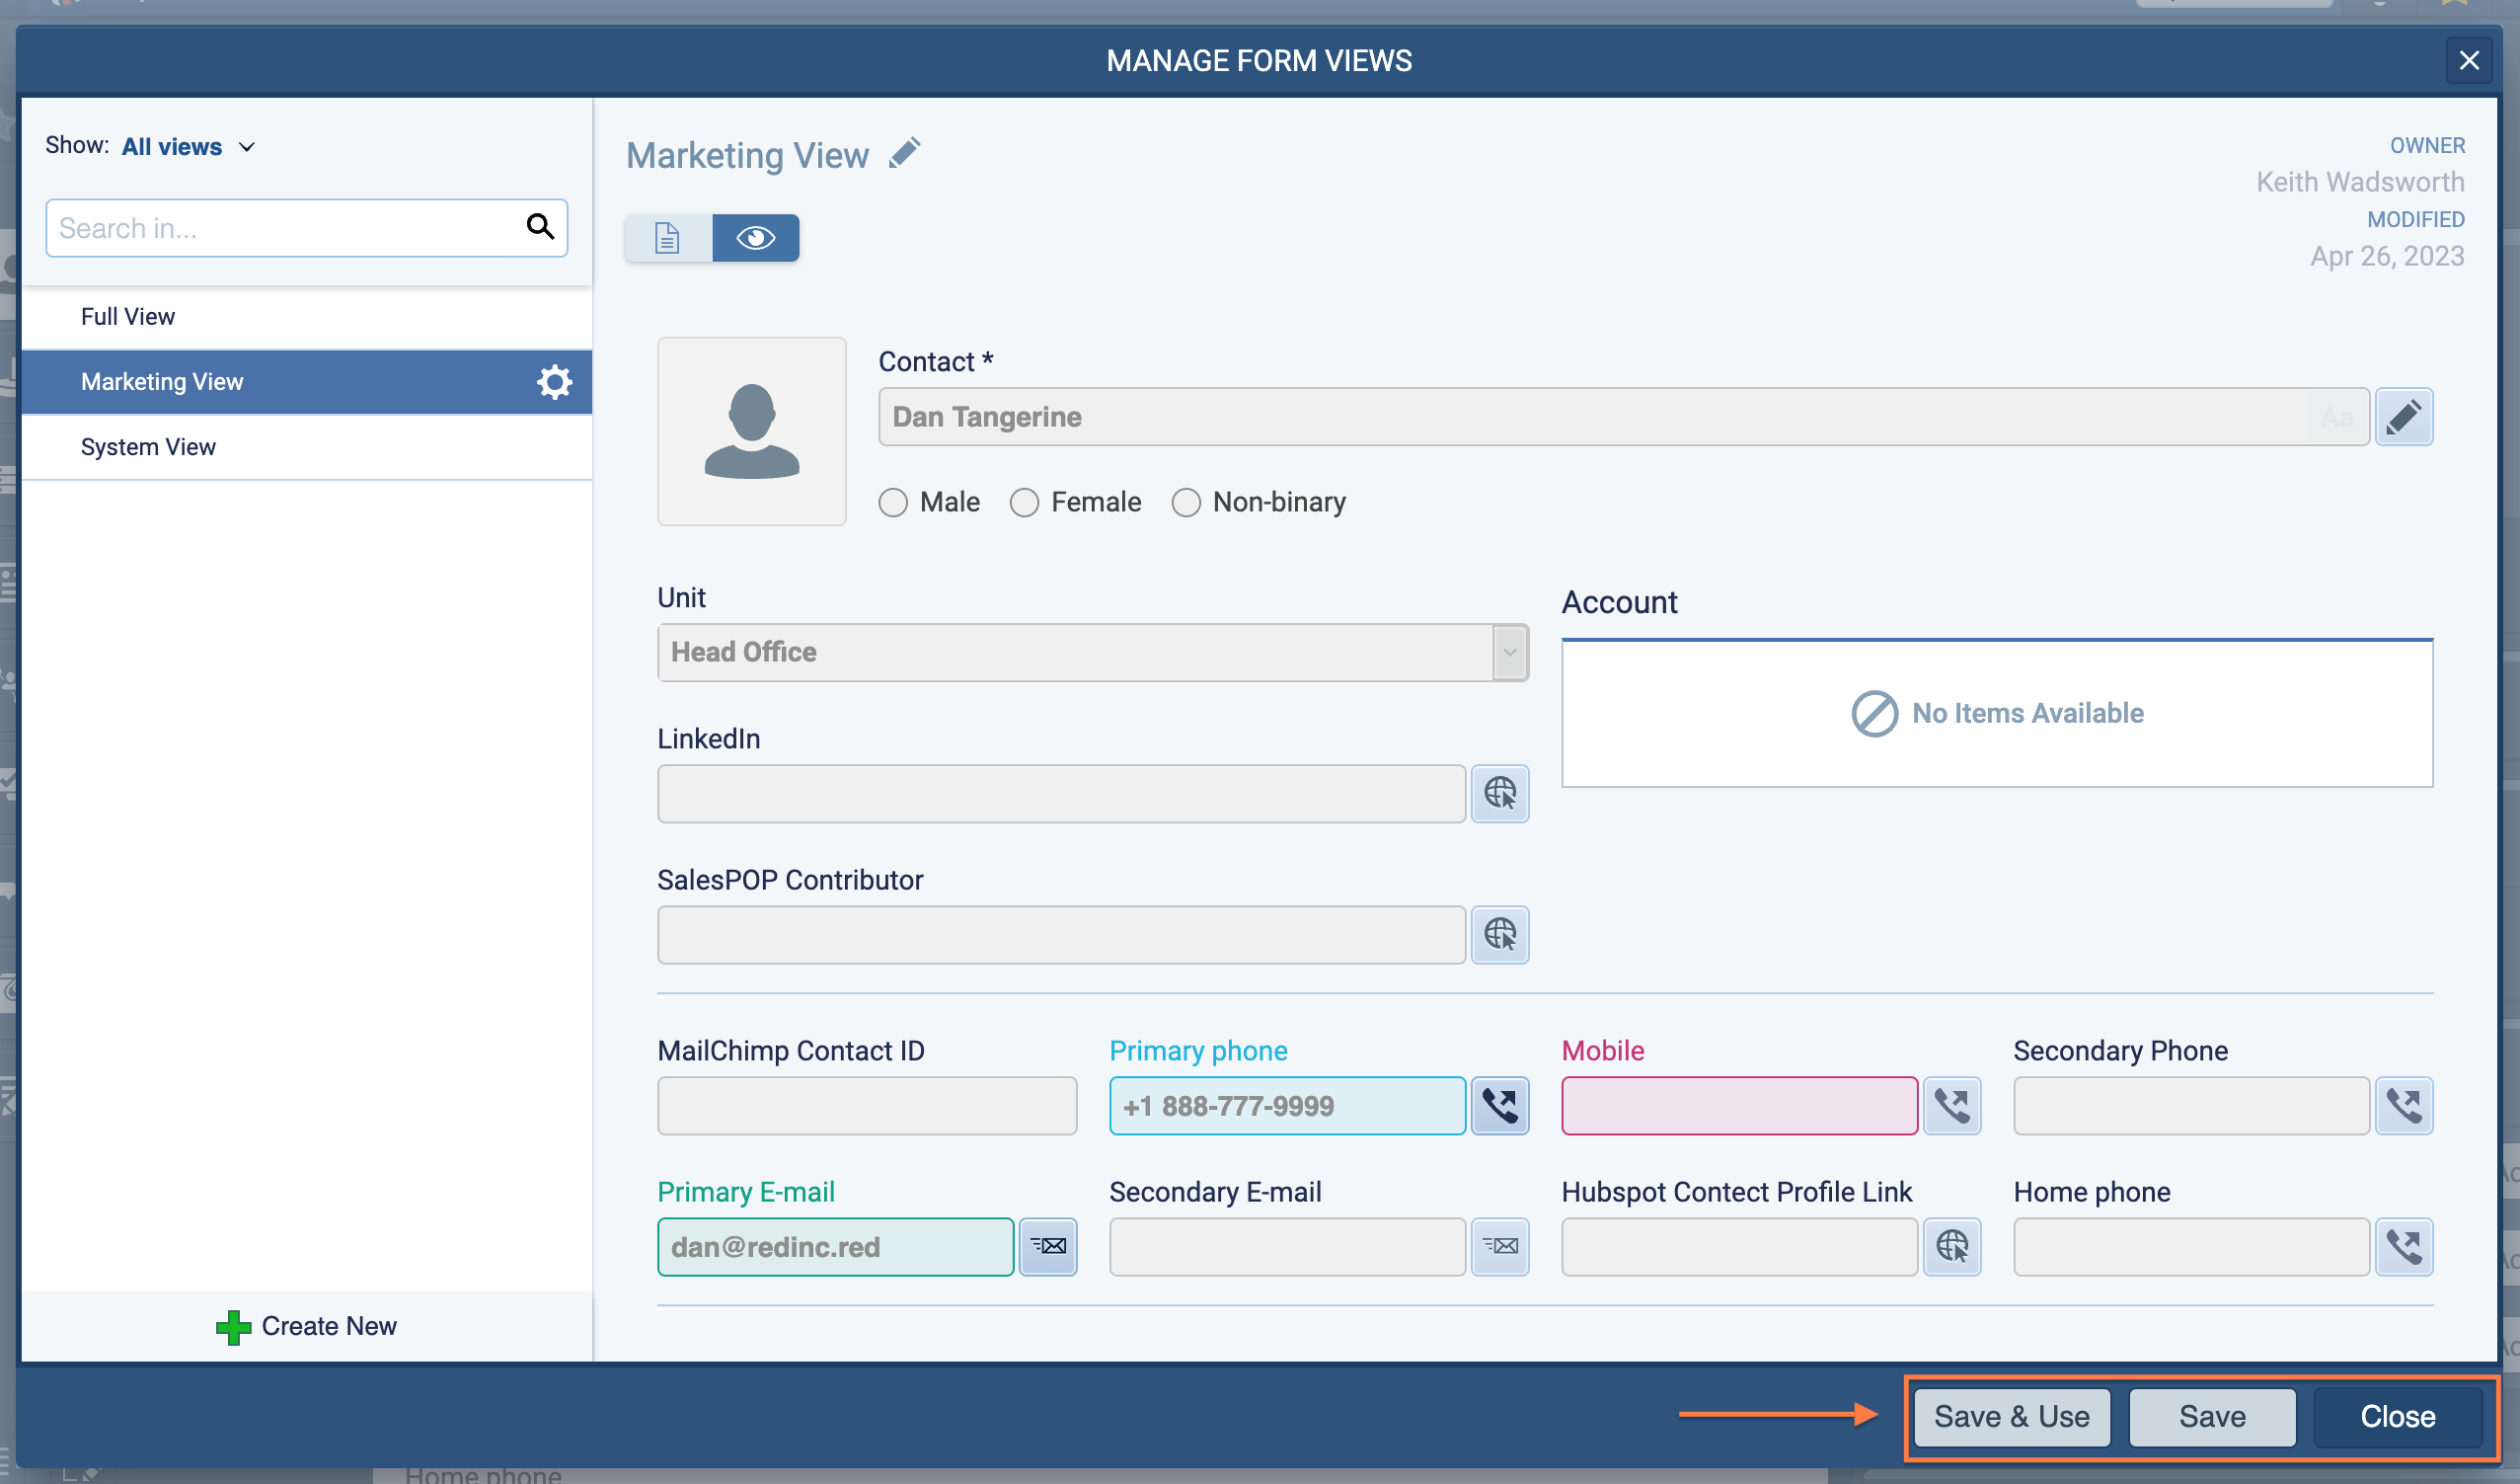Open the Show All views dropdown
This screenshot has width=2520, height=1484.
[x=188, y=146]
